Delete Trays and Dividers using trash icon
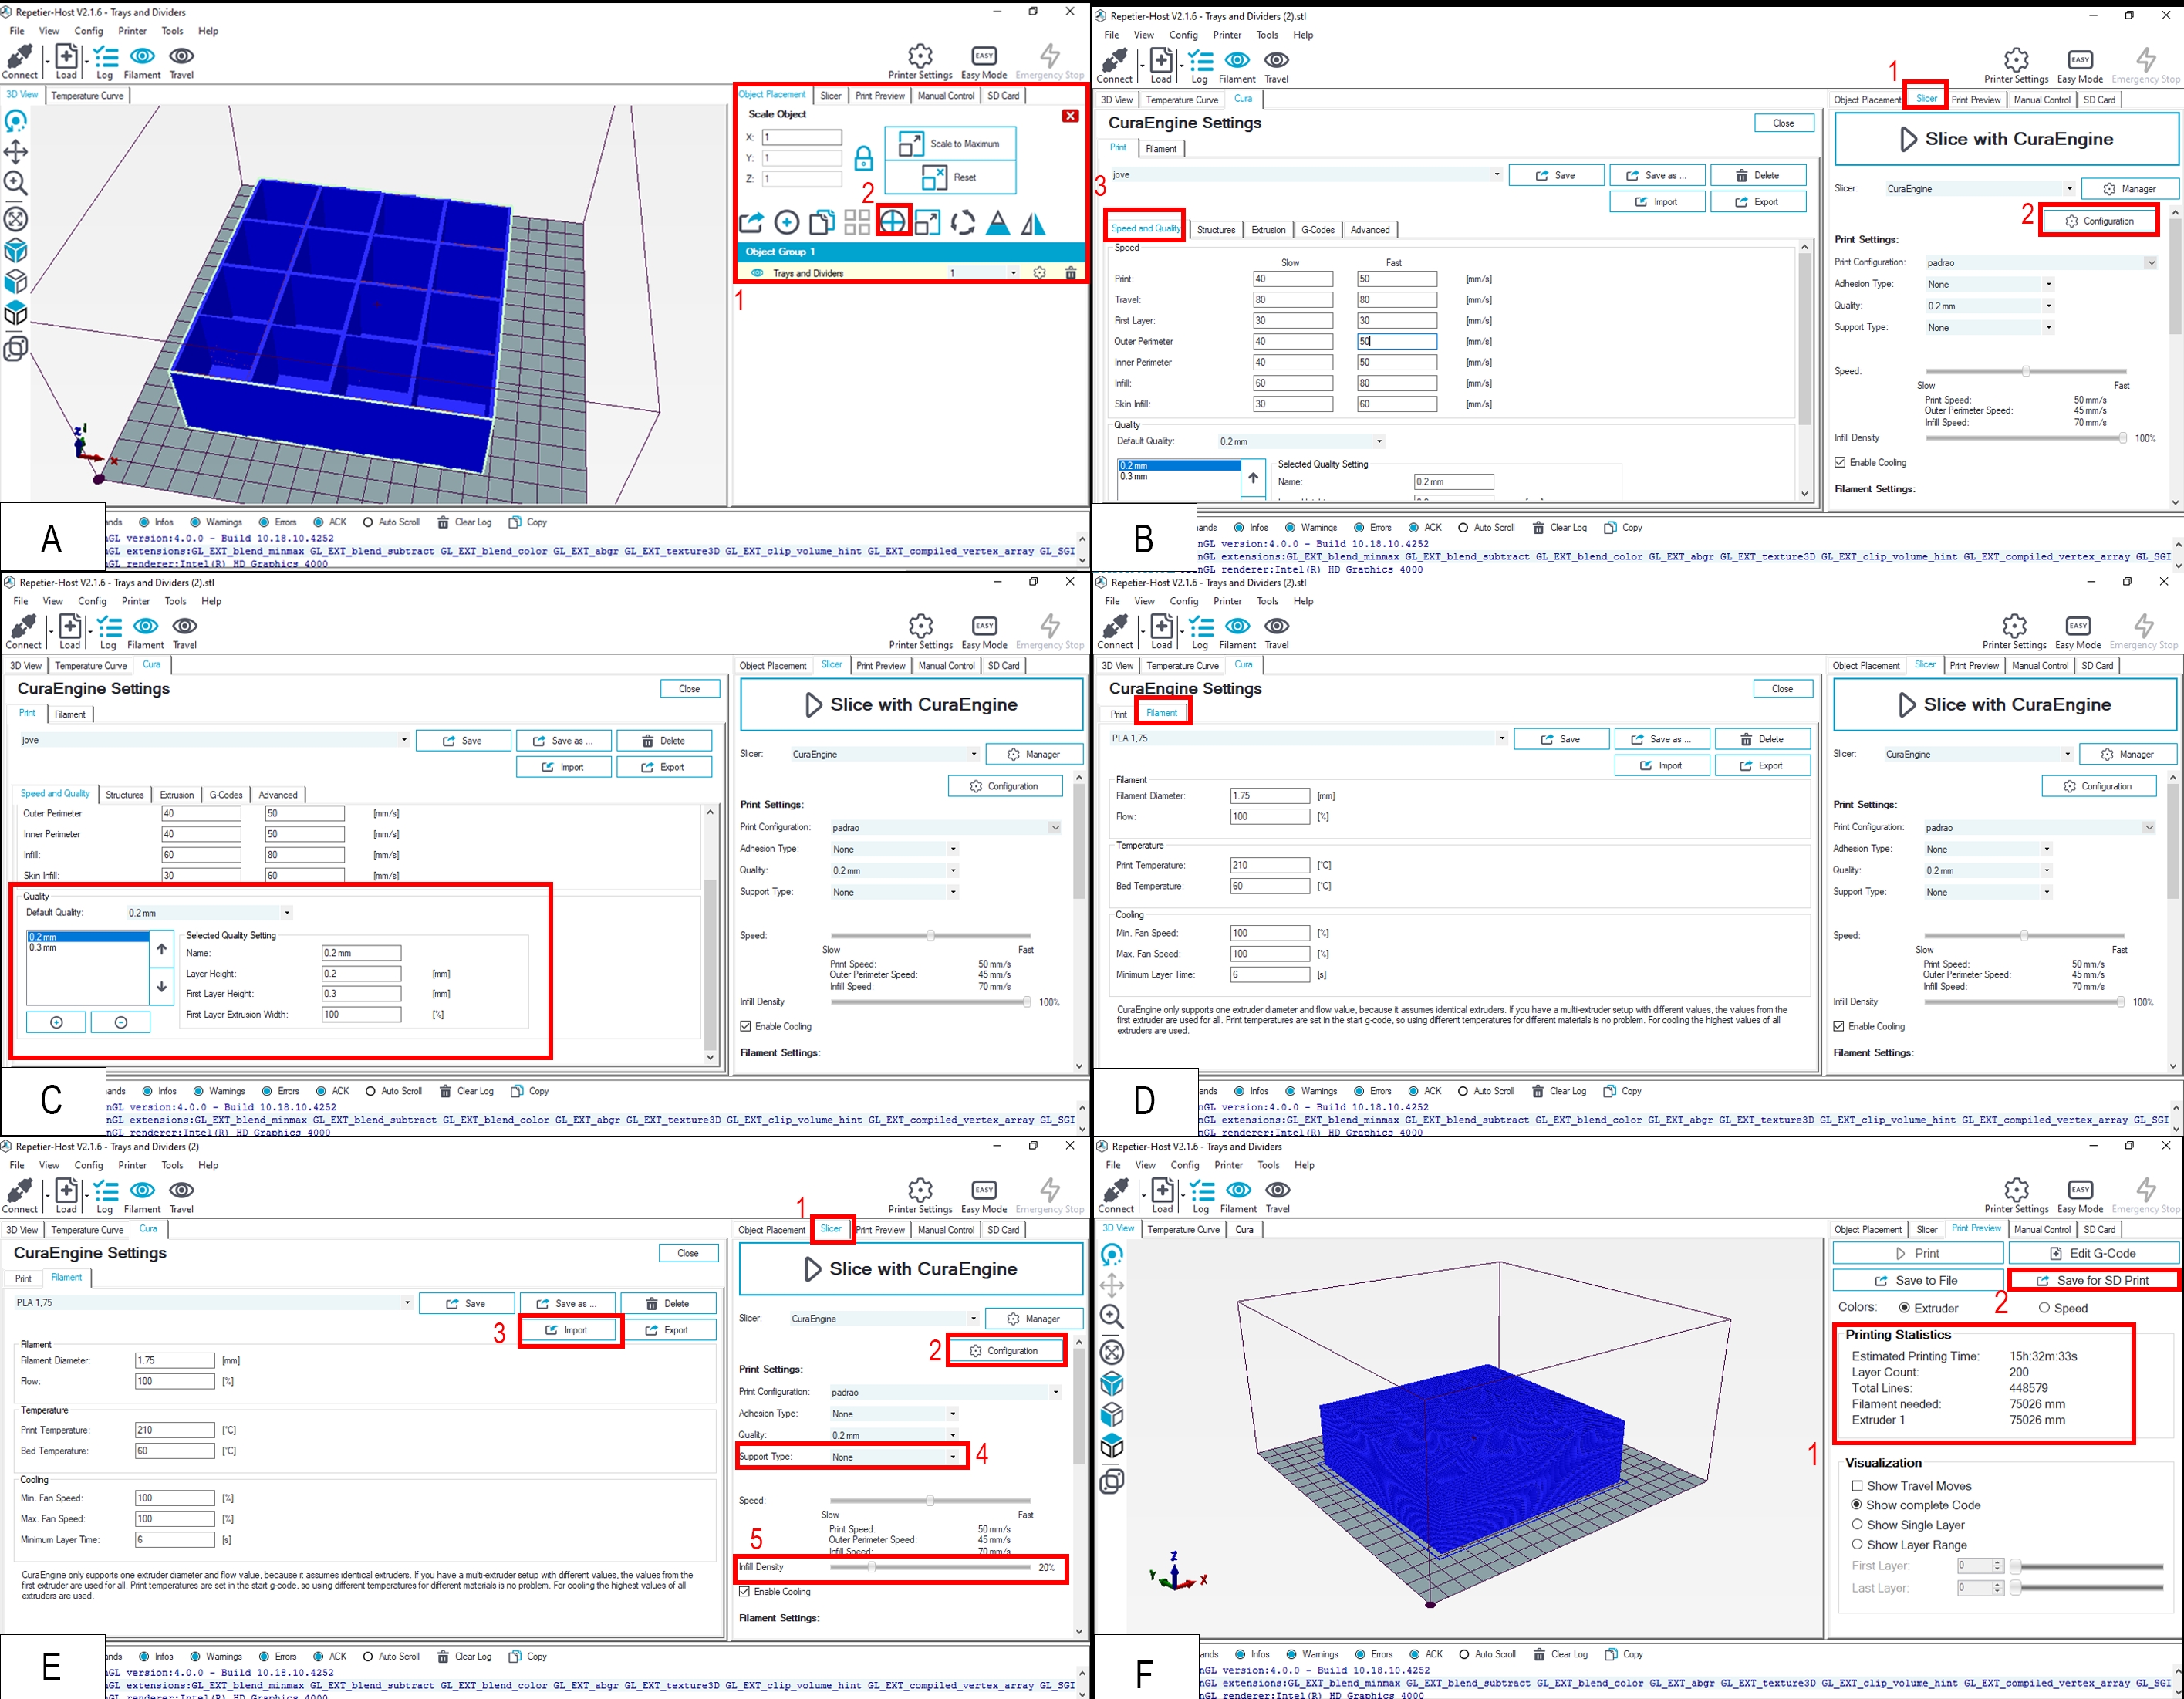The height and width of the screenshot is (1699, 2184). point(1071,273)
